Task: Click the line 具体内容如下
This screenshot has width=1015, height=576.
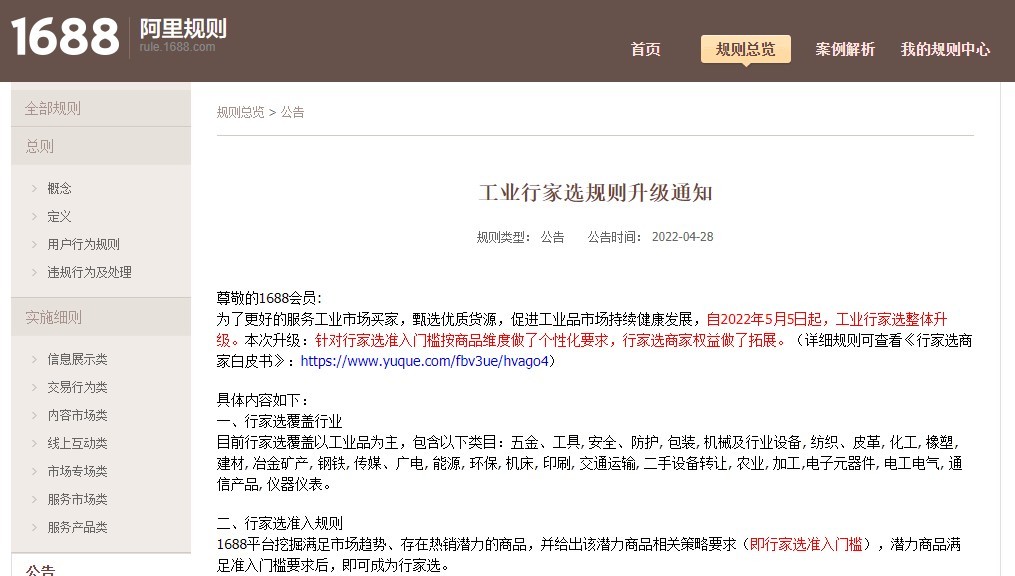Action: (x=262, y=400)
